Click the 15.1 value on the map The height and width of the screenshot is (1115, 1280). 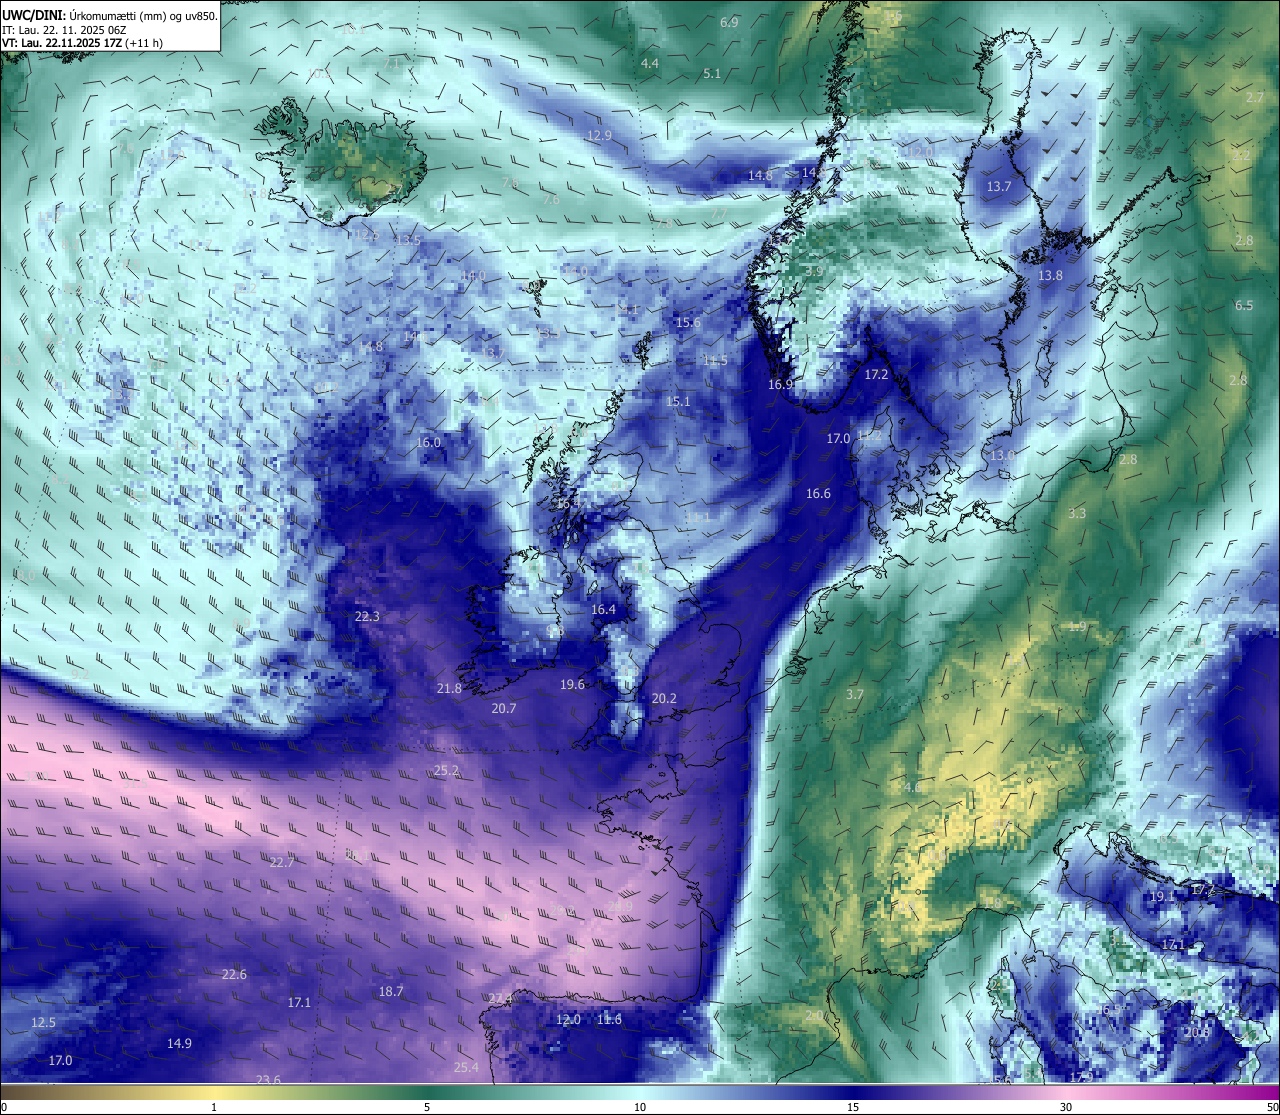click(x=678, y=401)
